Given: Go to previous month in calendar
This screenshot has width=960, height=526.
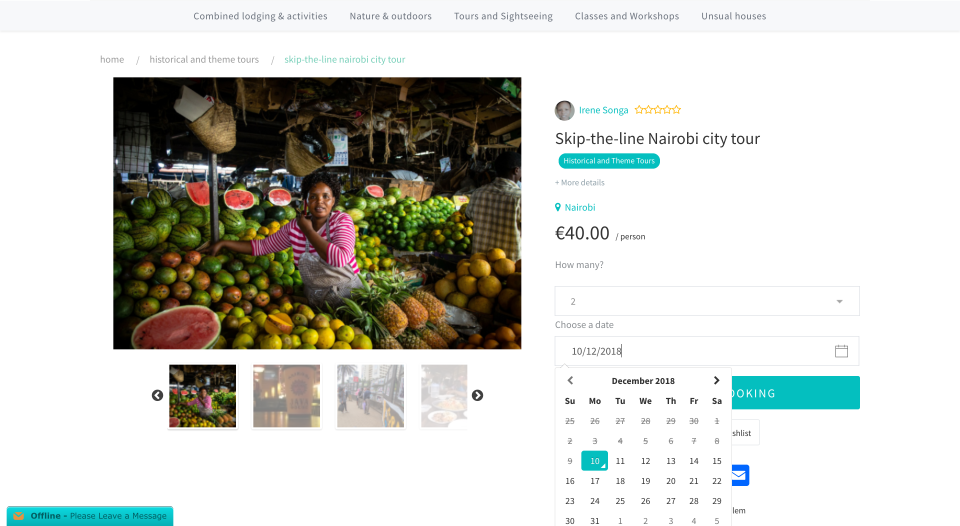Looking at the screenshot, I should pos(570,380).
